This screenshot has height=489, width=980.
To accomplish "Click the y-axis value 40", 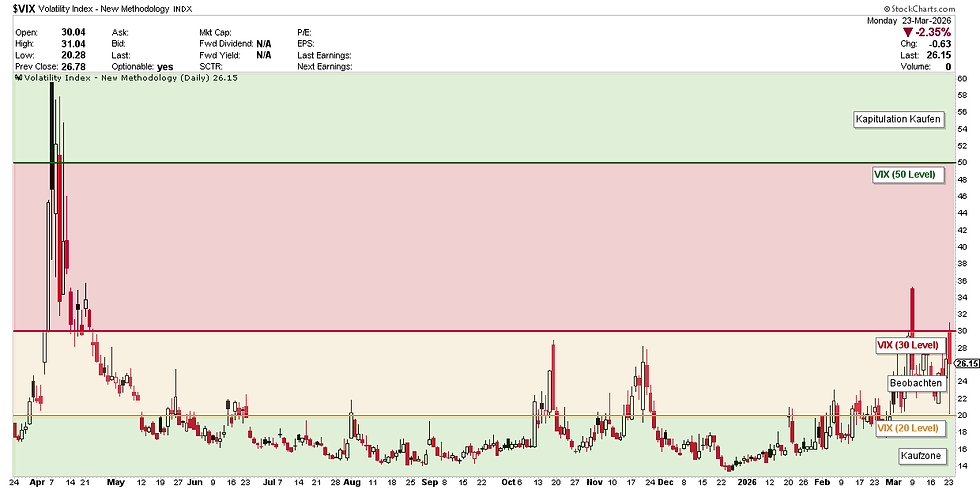I will pyautogui.click(x=961, y=247).
